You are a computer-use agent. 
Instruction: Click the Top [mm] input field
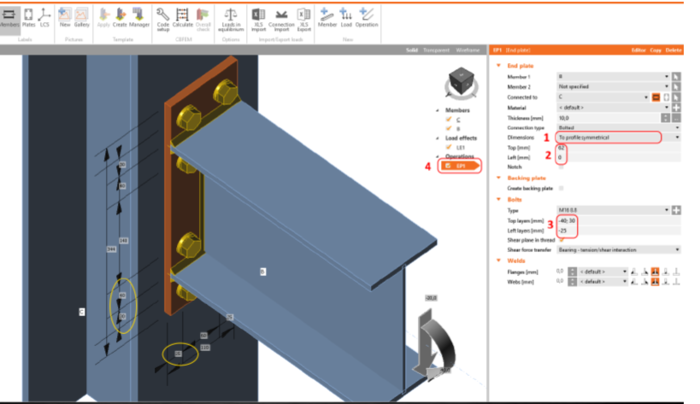point(618,147)
